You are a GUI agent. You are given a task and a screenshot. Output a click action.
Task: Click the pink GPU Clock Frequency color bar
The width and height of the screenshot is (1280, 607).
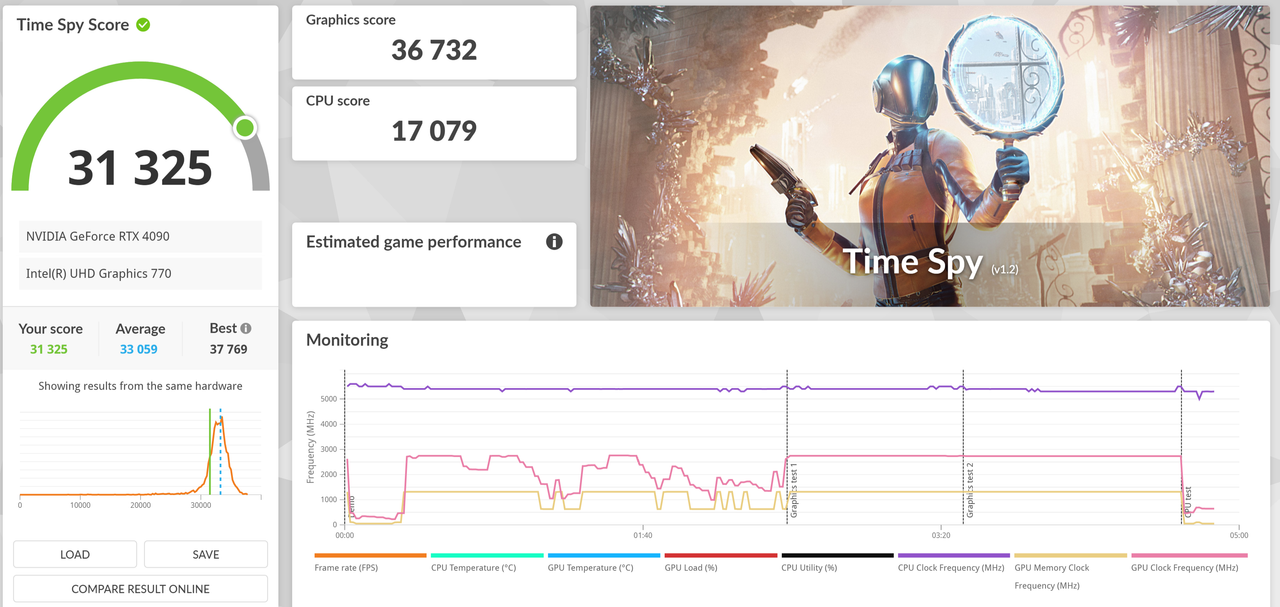tap(1189, 555)
